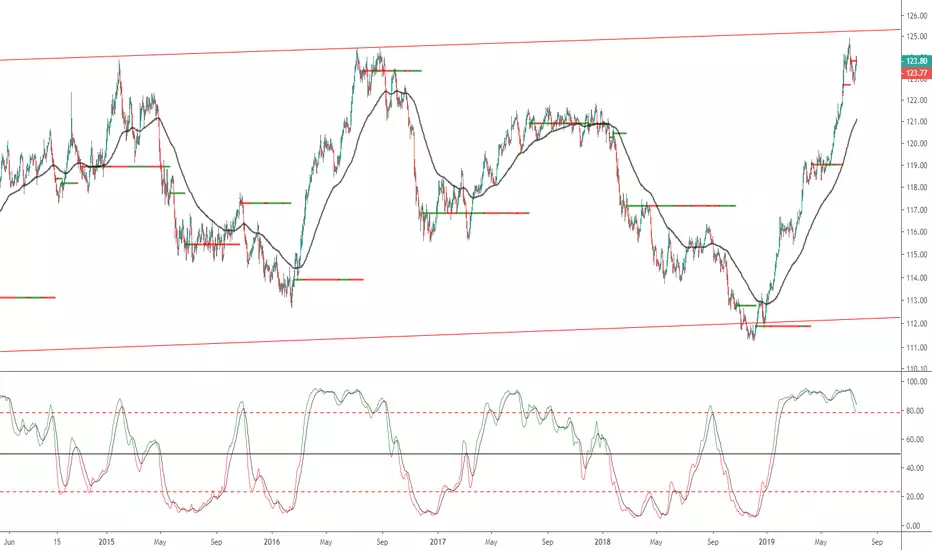
Task: Select the upper red channel trendline
Action: coord(452,45)
